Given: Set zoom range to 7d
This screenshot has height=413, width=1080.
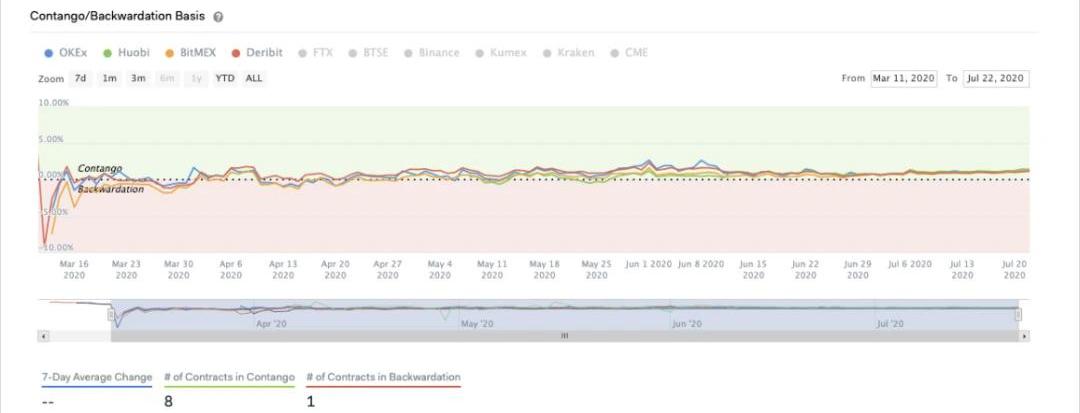Looking at the screenshot, I should coord(80,78).
